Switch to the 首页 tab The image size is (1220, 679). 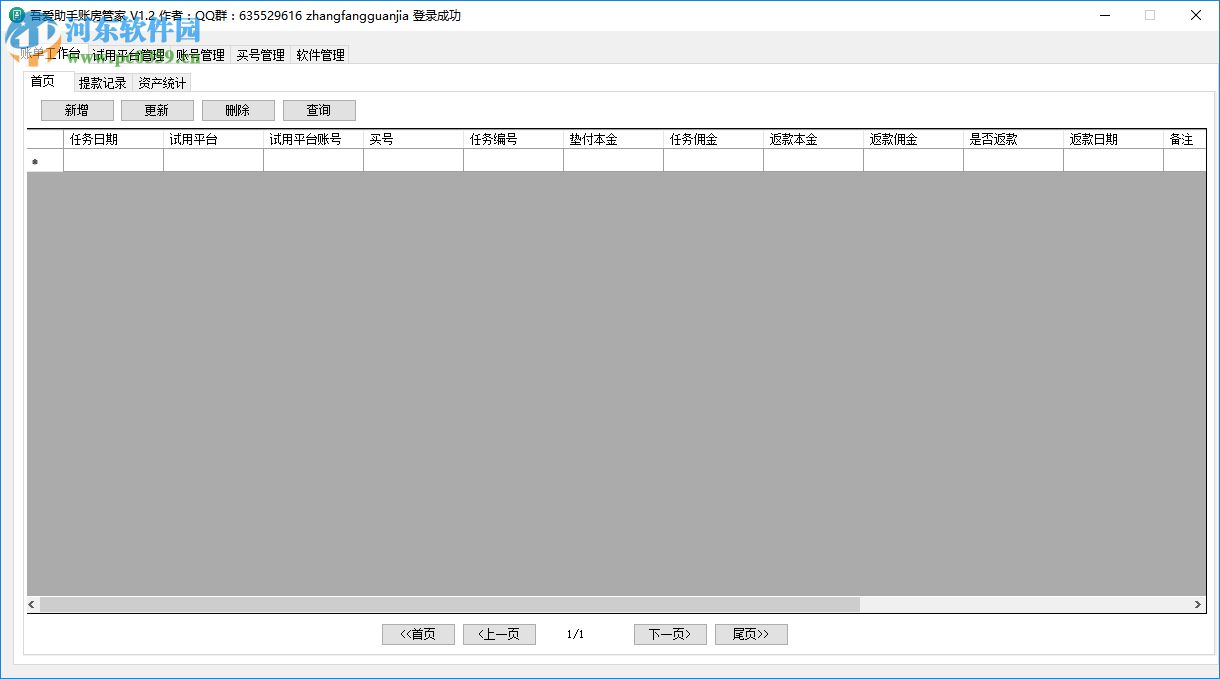tap(45, 82)
